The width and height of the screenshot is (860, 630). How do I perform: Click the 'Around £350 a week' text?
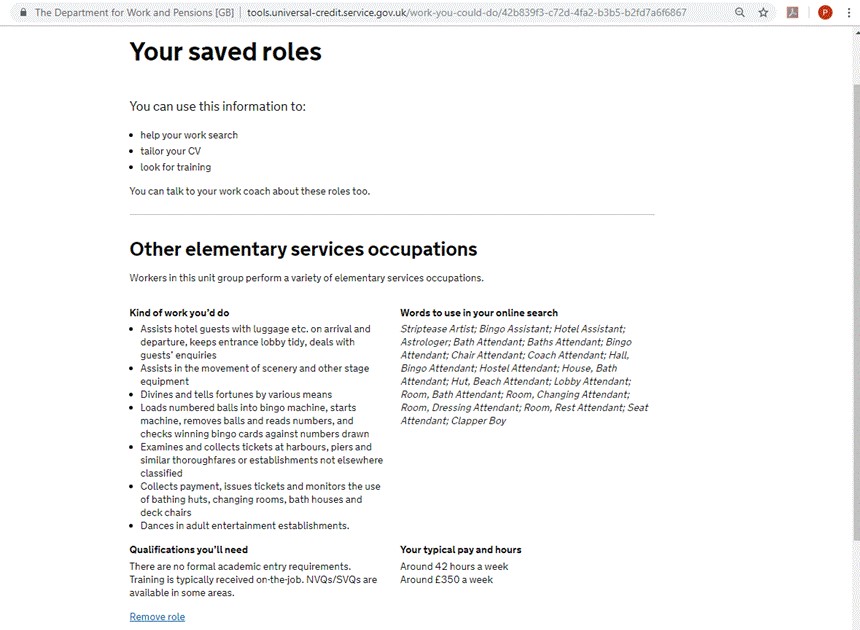tap(446, 580)
